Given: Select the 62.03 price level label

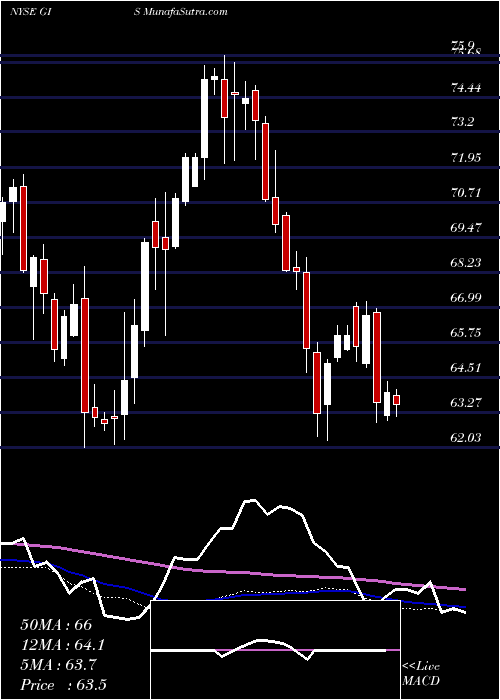Looking at the screenshot, I should [x=466, y=438].
